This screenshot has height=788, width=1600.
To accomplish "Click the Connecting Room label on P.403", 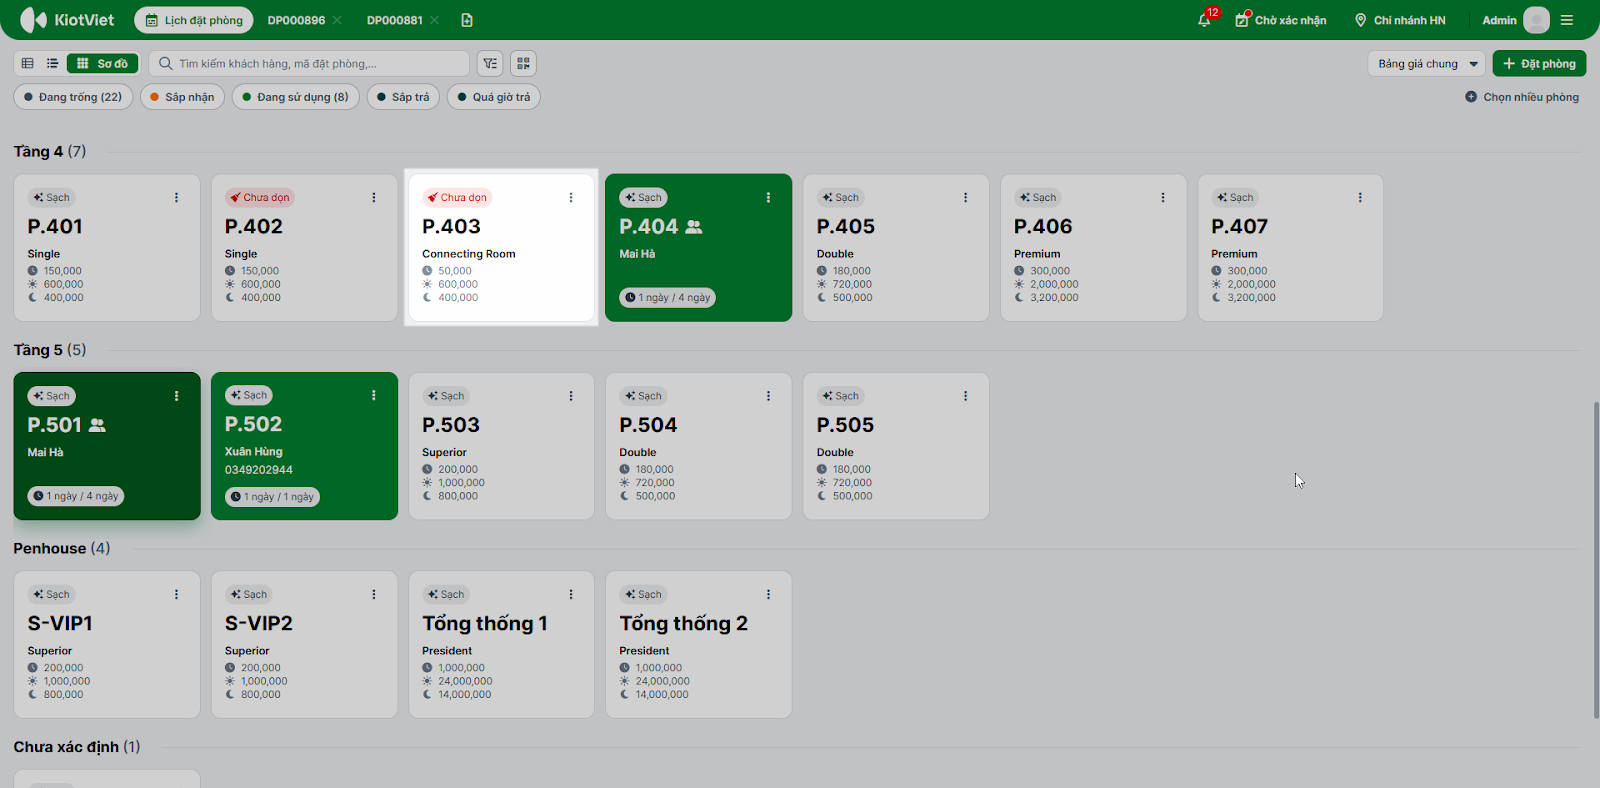I will [469, 254].
